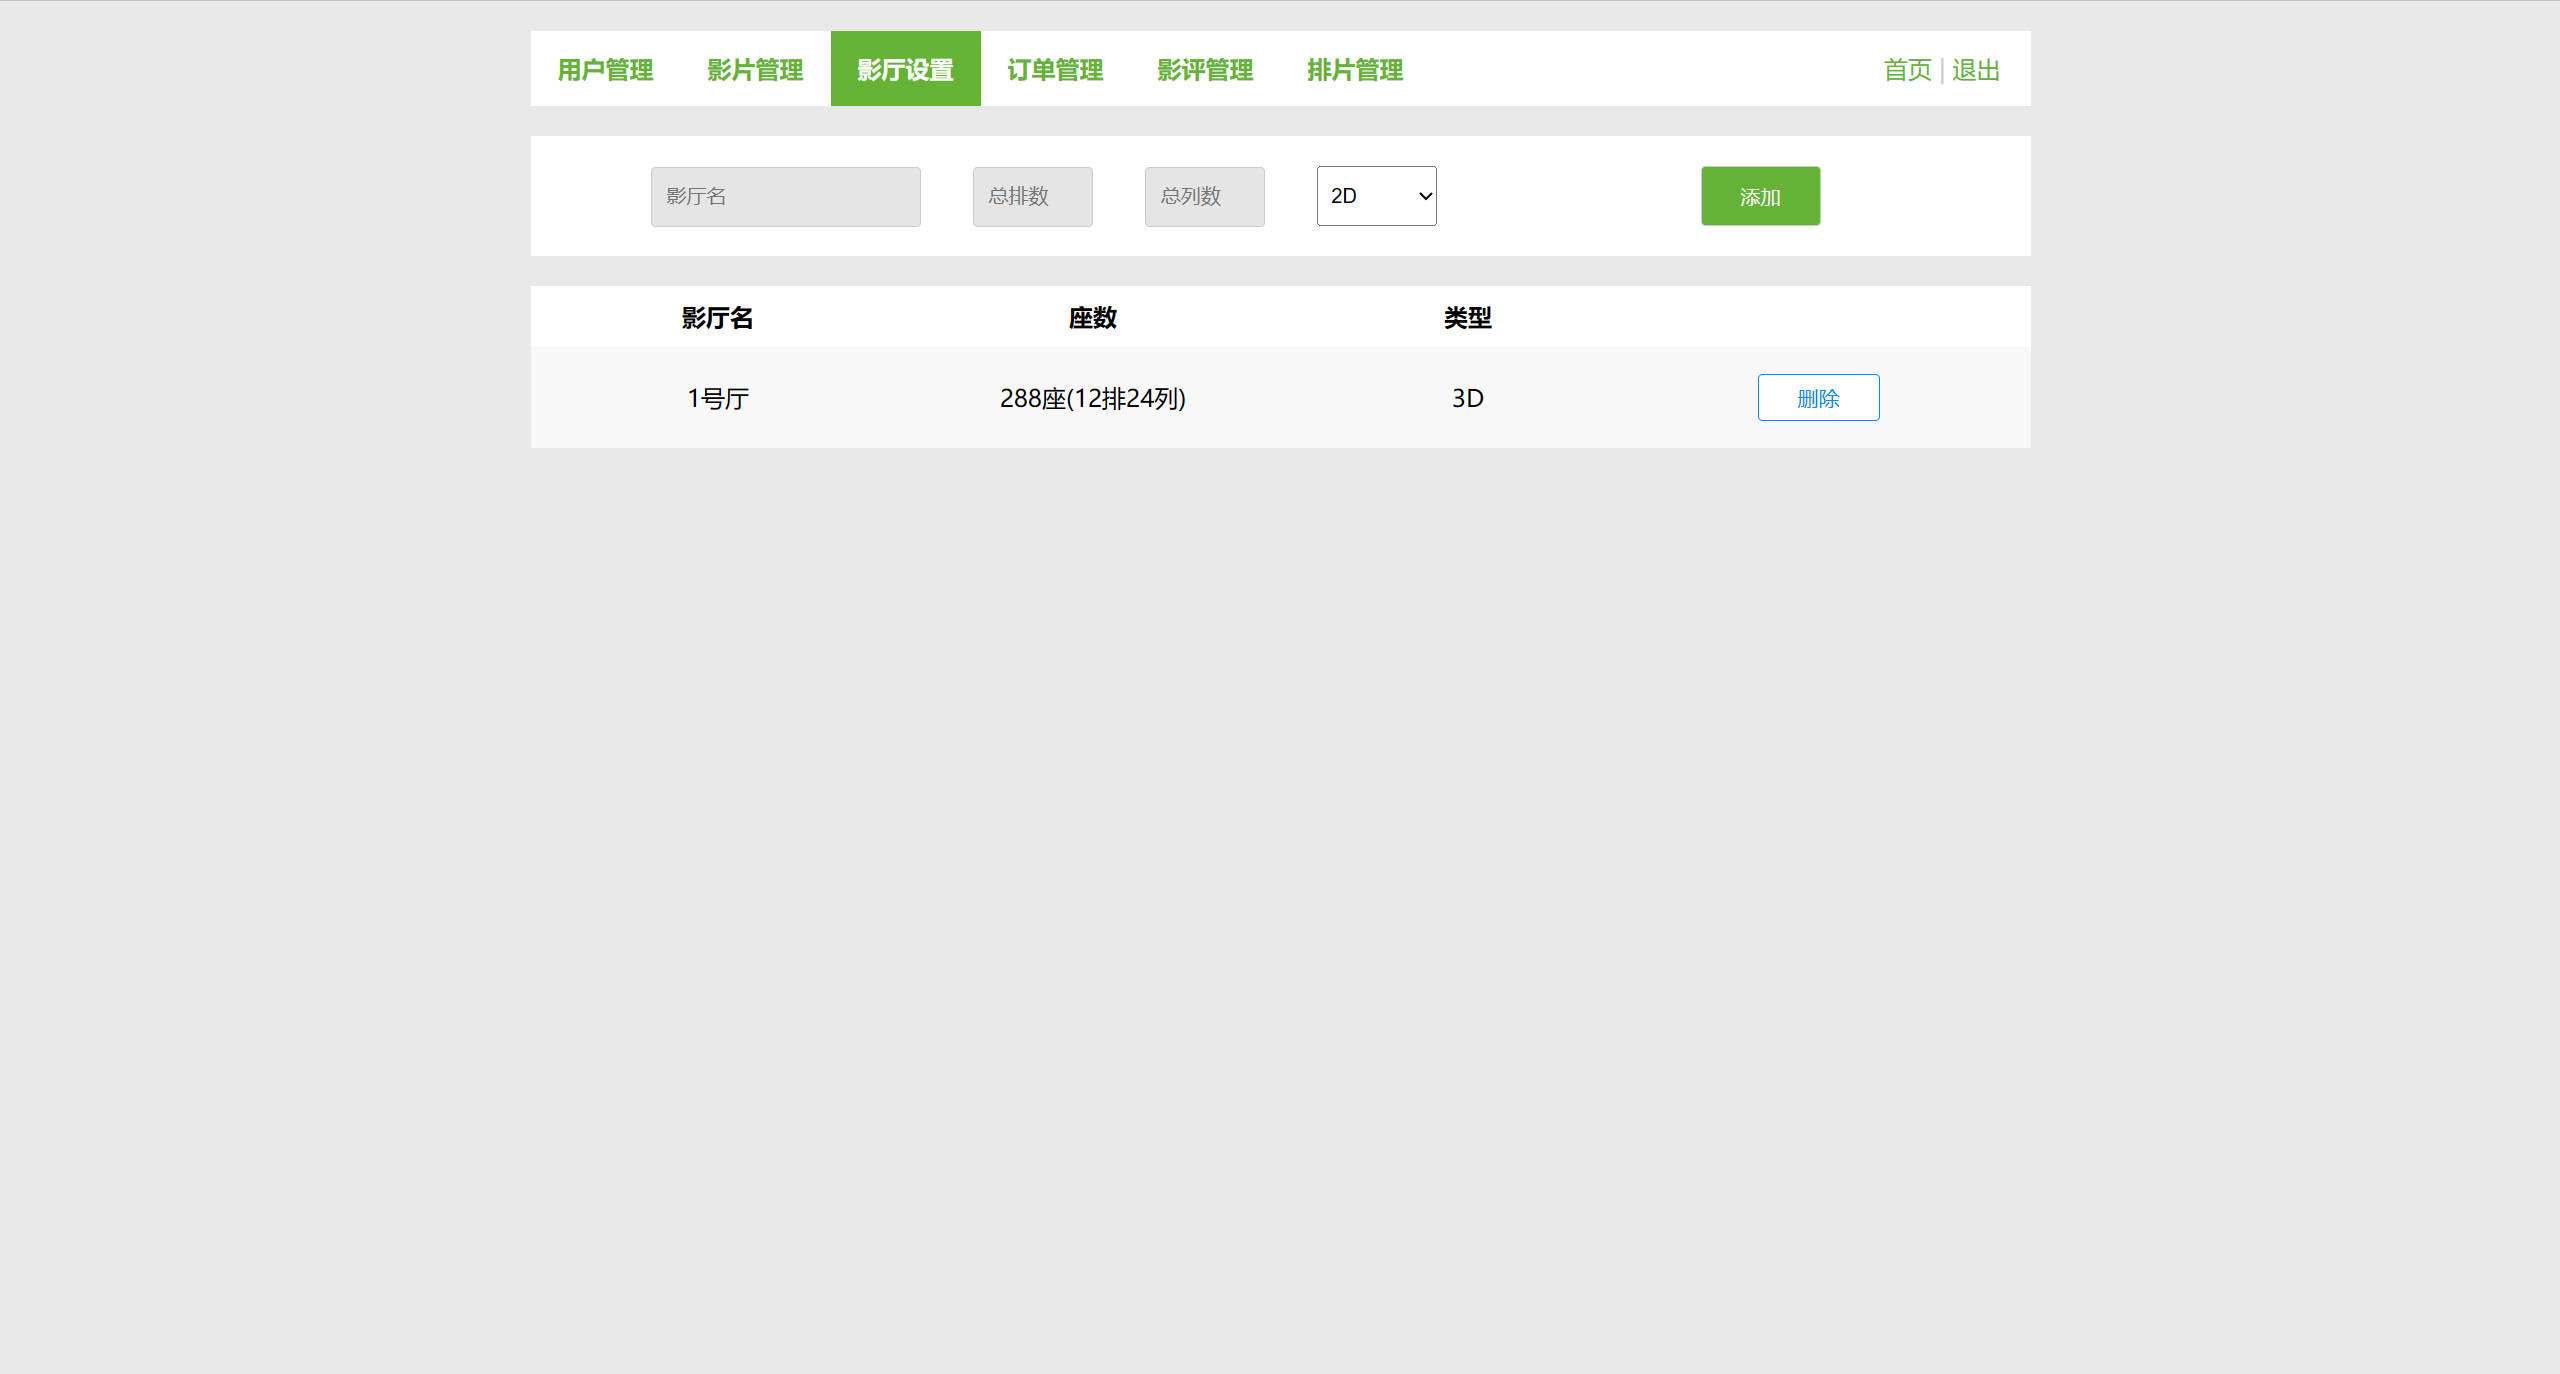Click the 影厅名 column header
Screen dimensions: 2560x1374
click(x=716, y=317)
